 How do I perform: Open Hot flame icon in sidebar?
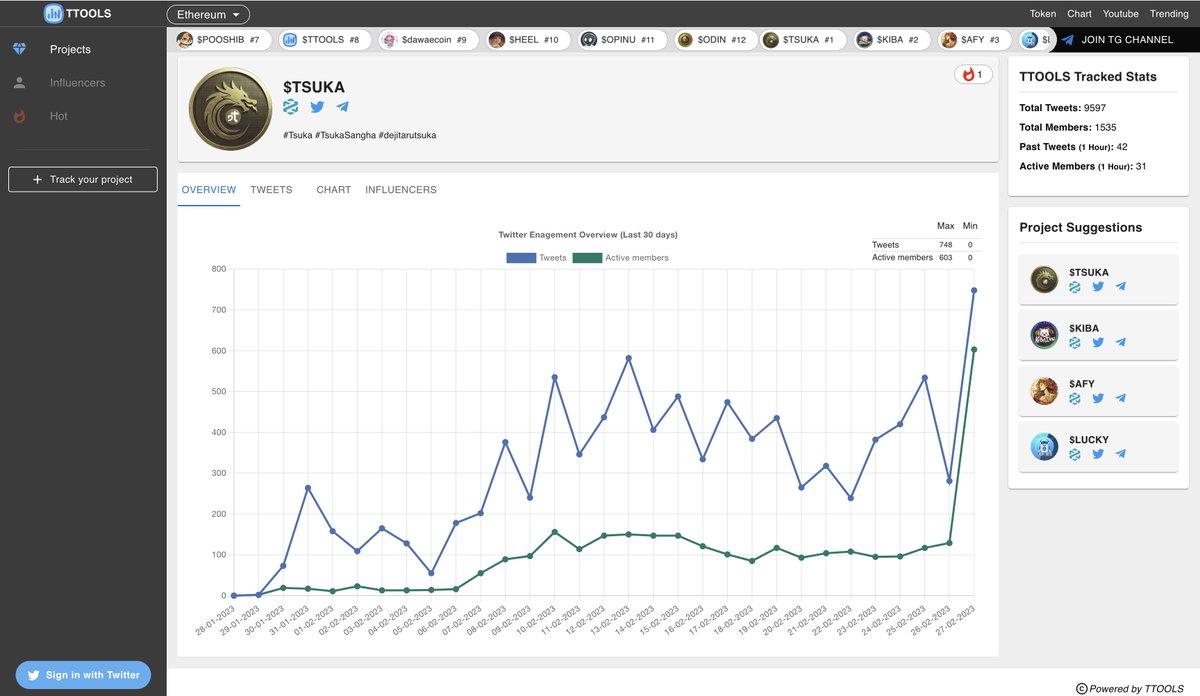pos(19,116)
